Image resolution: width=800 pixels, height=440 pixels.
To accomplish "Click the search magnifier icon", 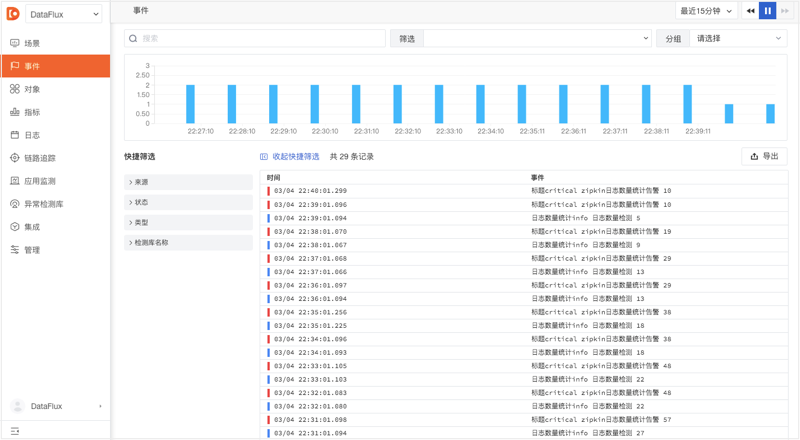I will tap(133, 38).
